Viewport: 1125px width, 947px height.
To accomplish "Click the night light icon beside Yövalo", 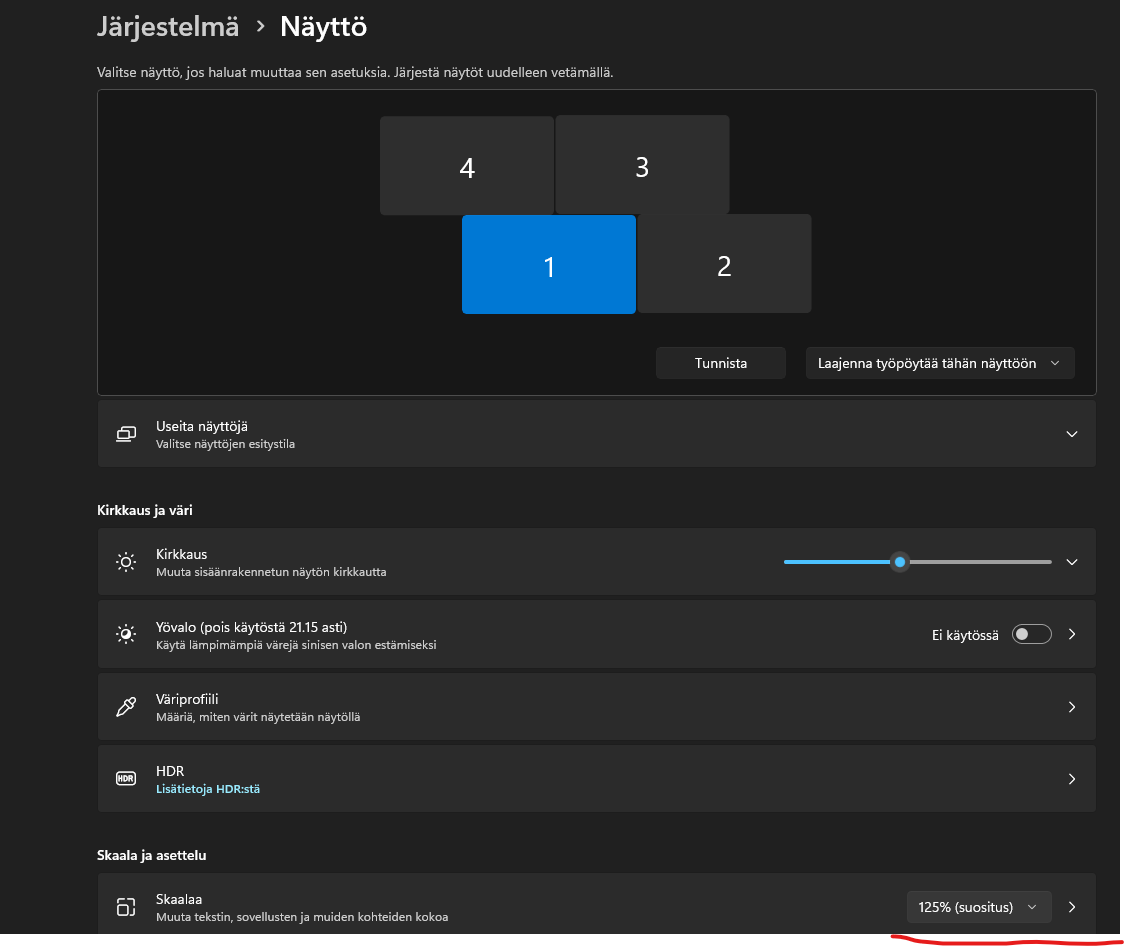I will [126, 634].
